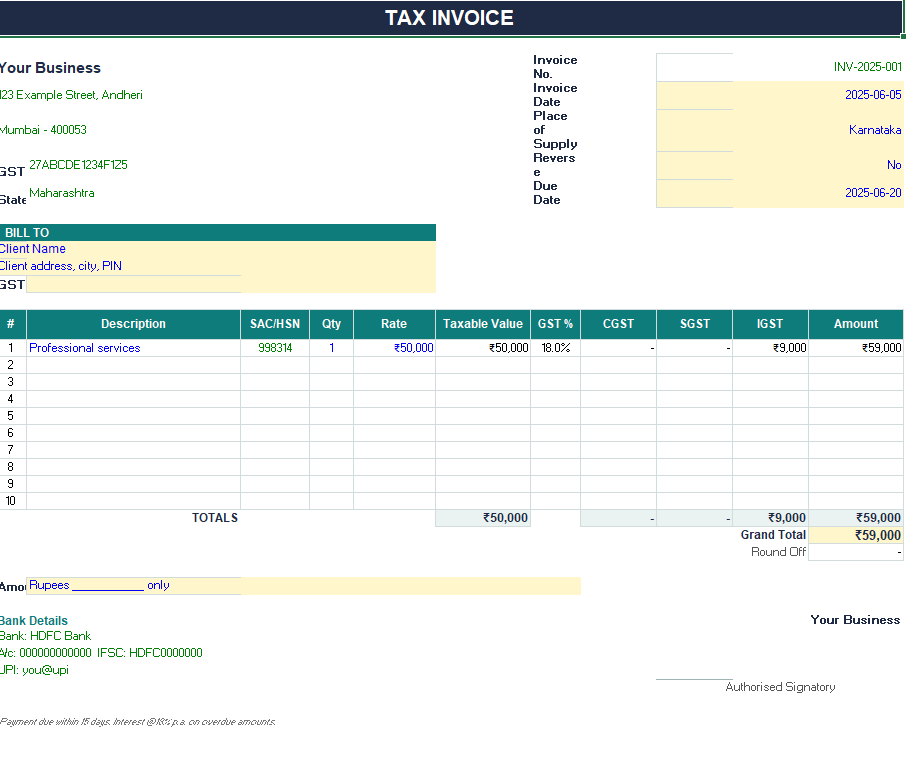This screenshot has width=906, height=773.
Task: Select the 'Invoice No.' label
Action: pyautogui.click(x=555, y=67)
